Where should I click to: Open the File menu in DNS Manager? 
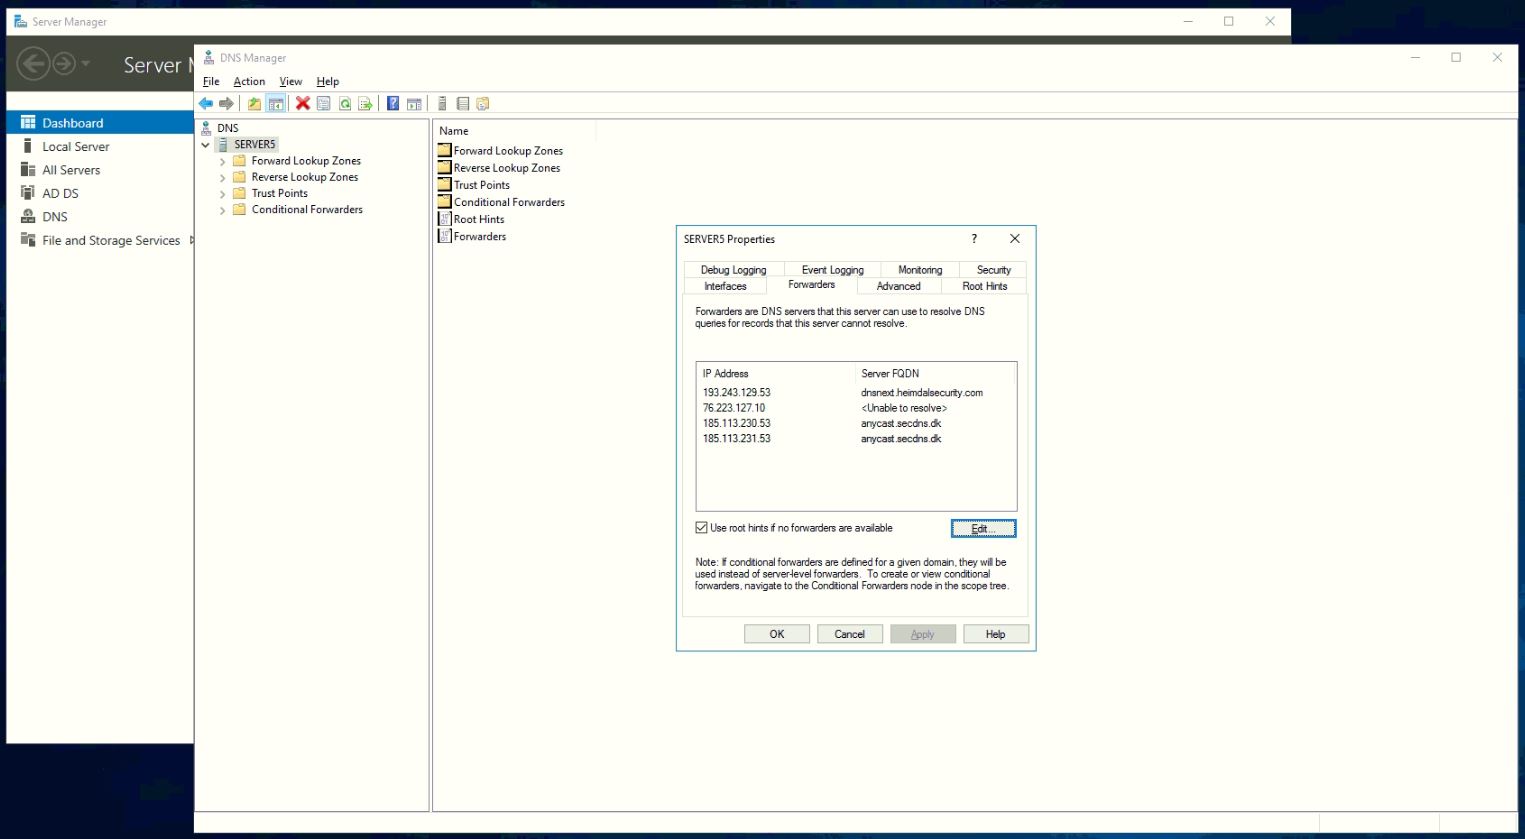[211, 82]
